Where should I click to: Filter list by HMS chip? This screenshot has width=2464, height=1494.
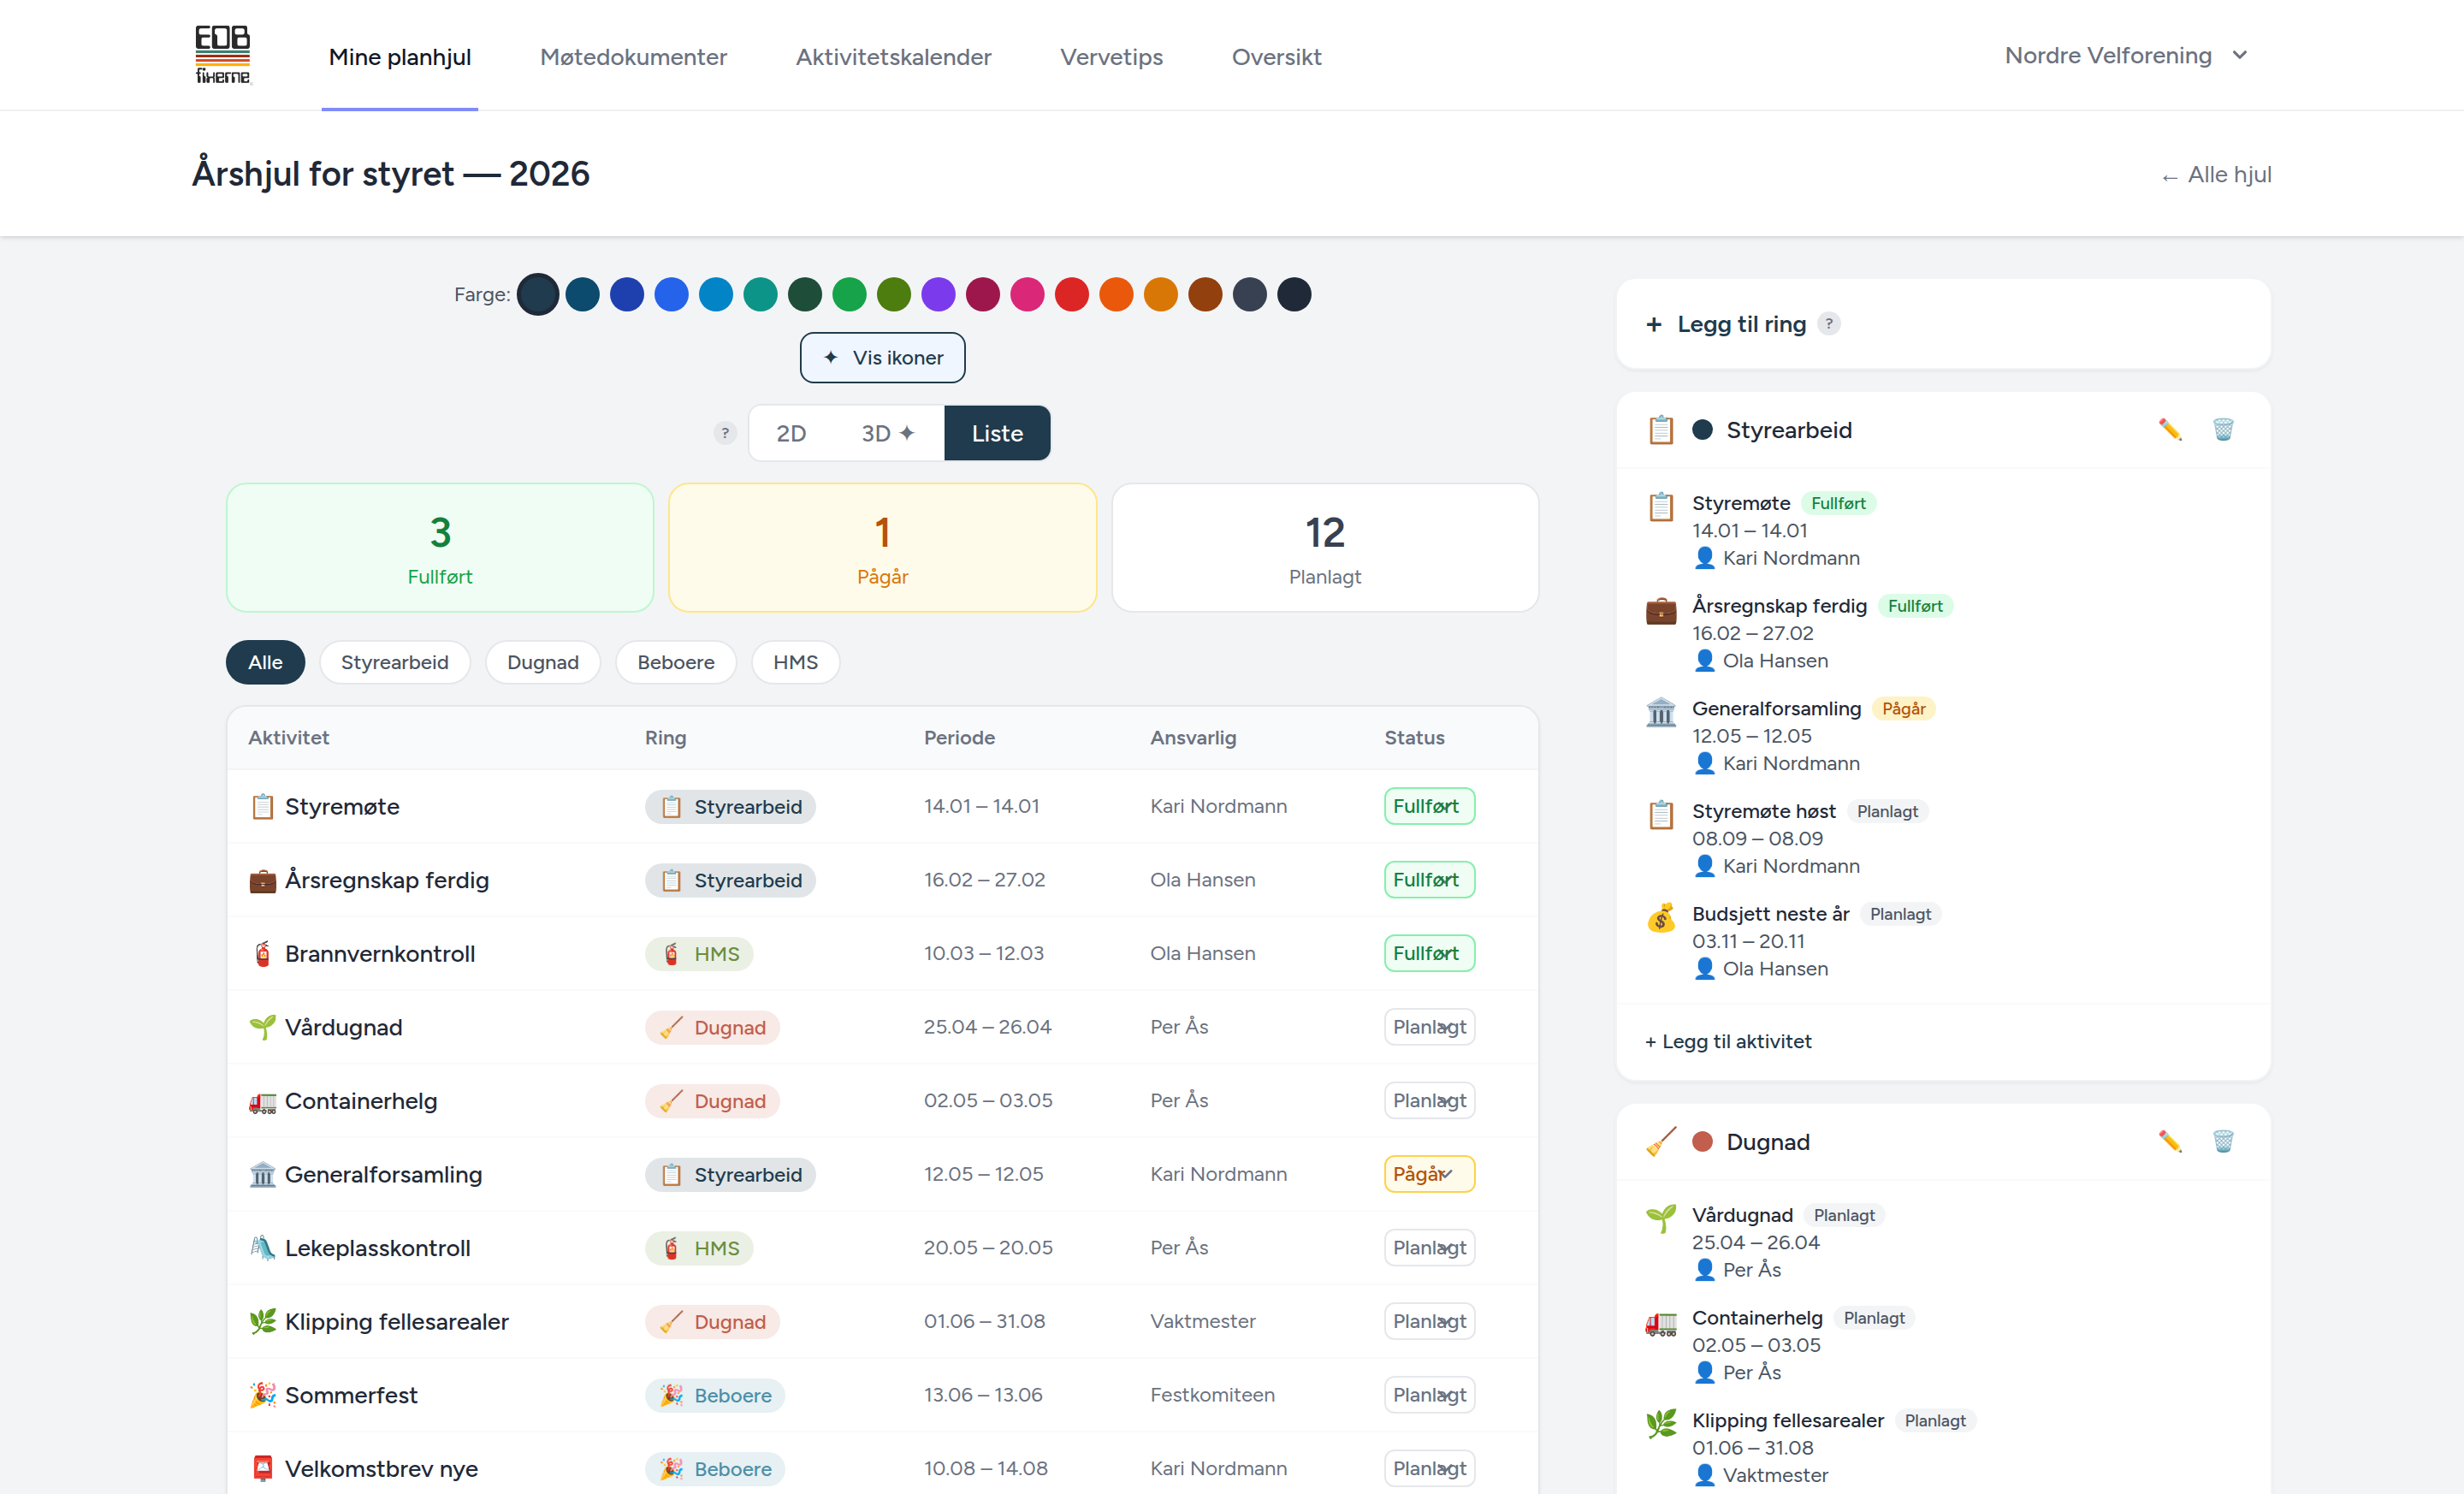click(795, 662)
